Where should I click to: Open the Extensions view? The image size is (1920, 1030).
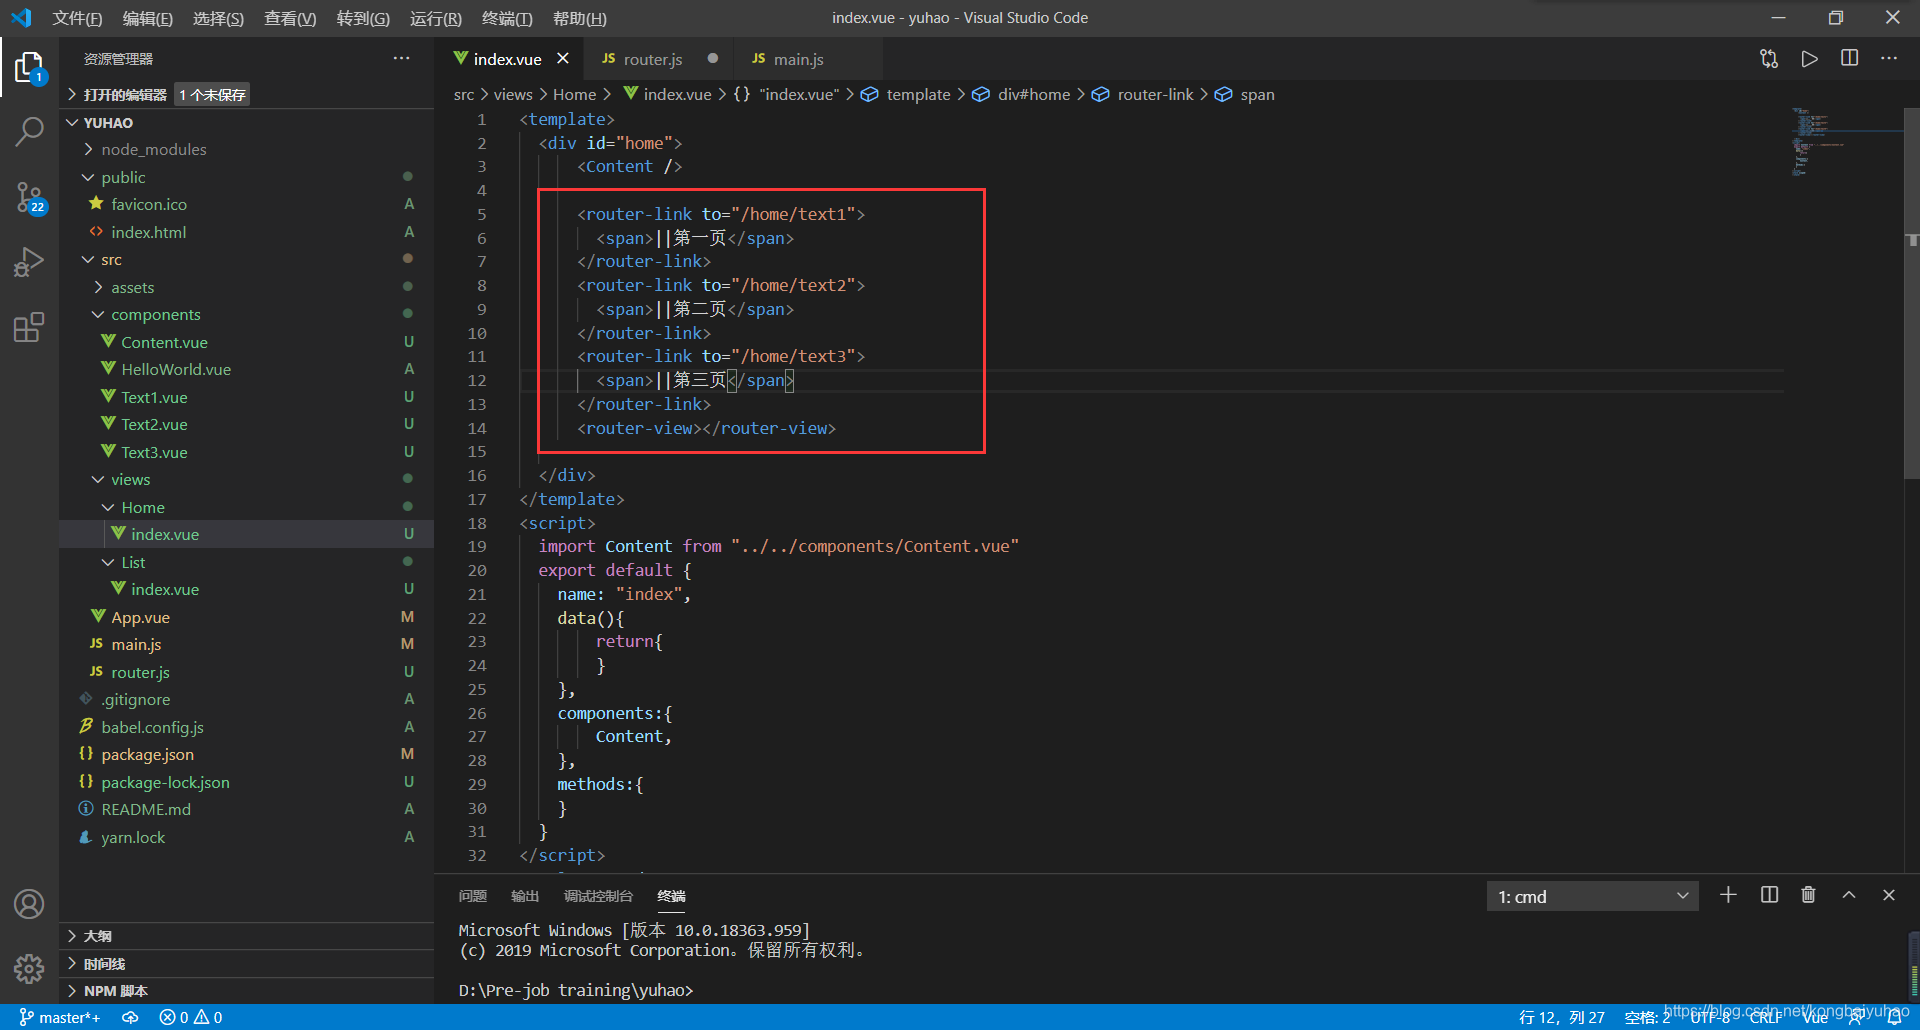click(29, 327)
